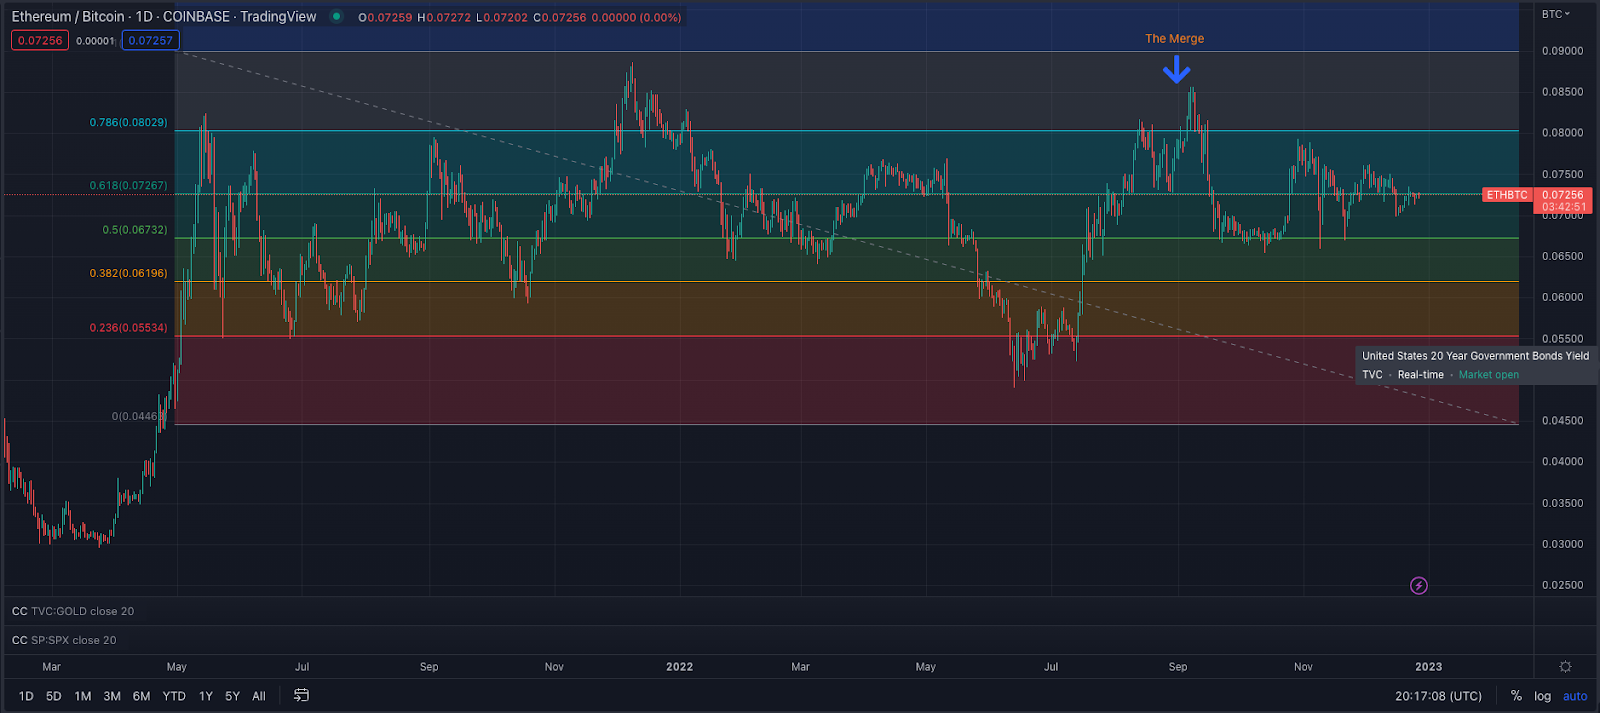Click the 0.5(0.06732) Fibonacci label

point(135,230)
